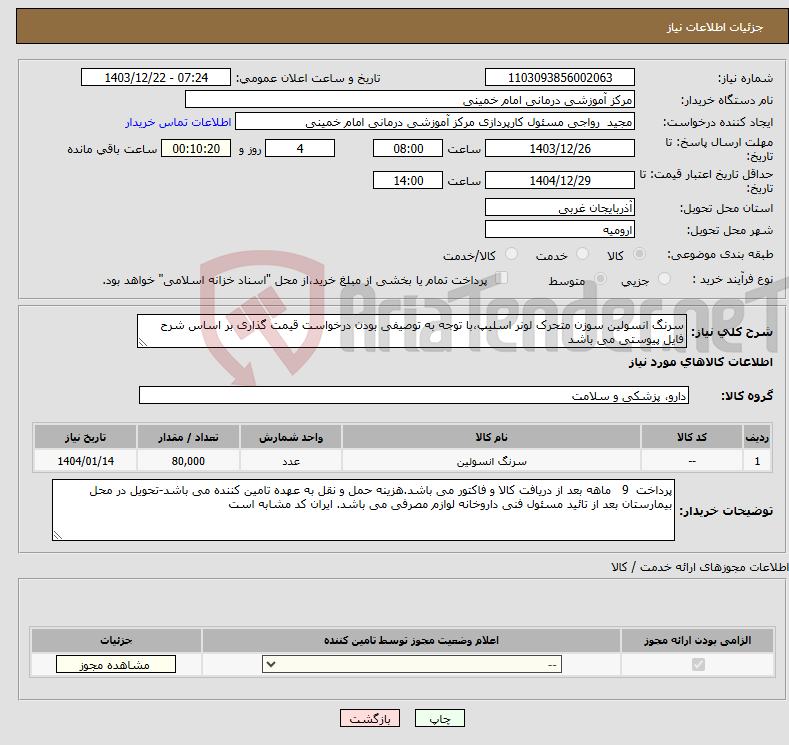Click the کد کالا column header
Viewport: 789px width, 745px height.
pyautogui.click(x=692, y=437)
